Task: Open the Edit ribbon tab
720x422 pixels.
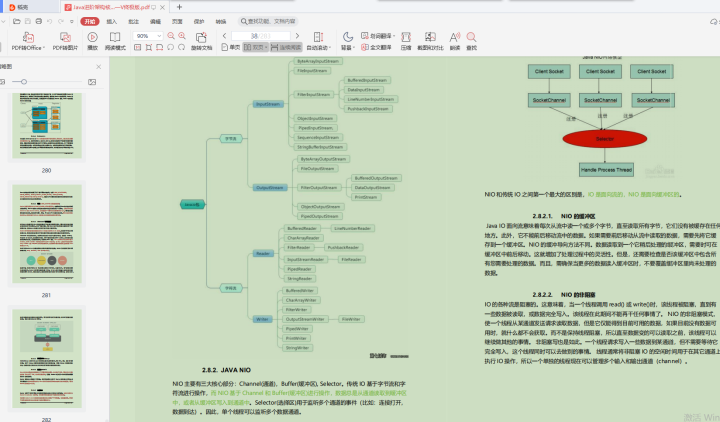Action: [155, 21]
